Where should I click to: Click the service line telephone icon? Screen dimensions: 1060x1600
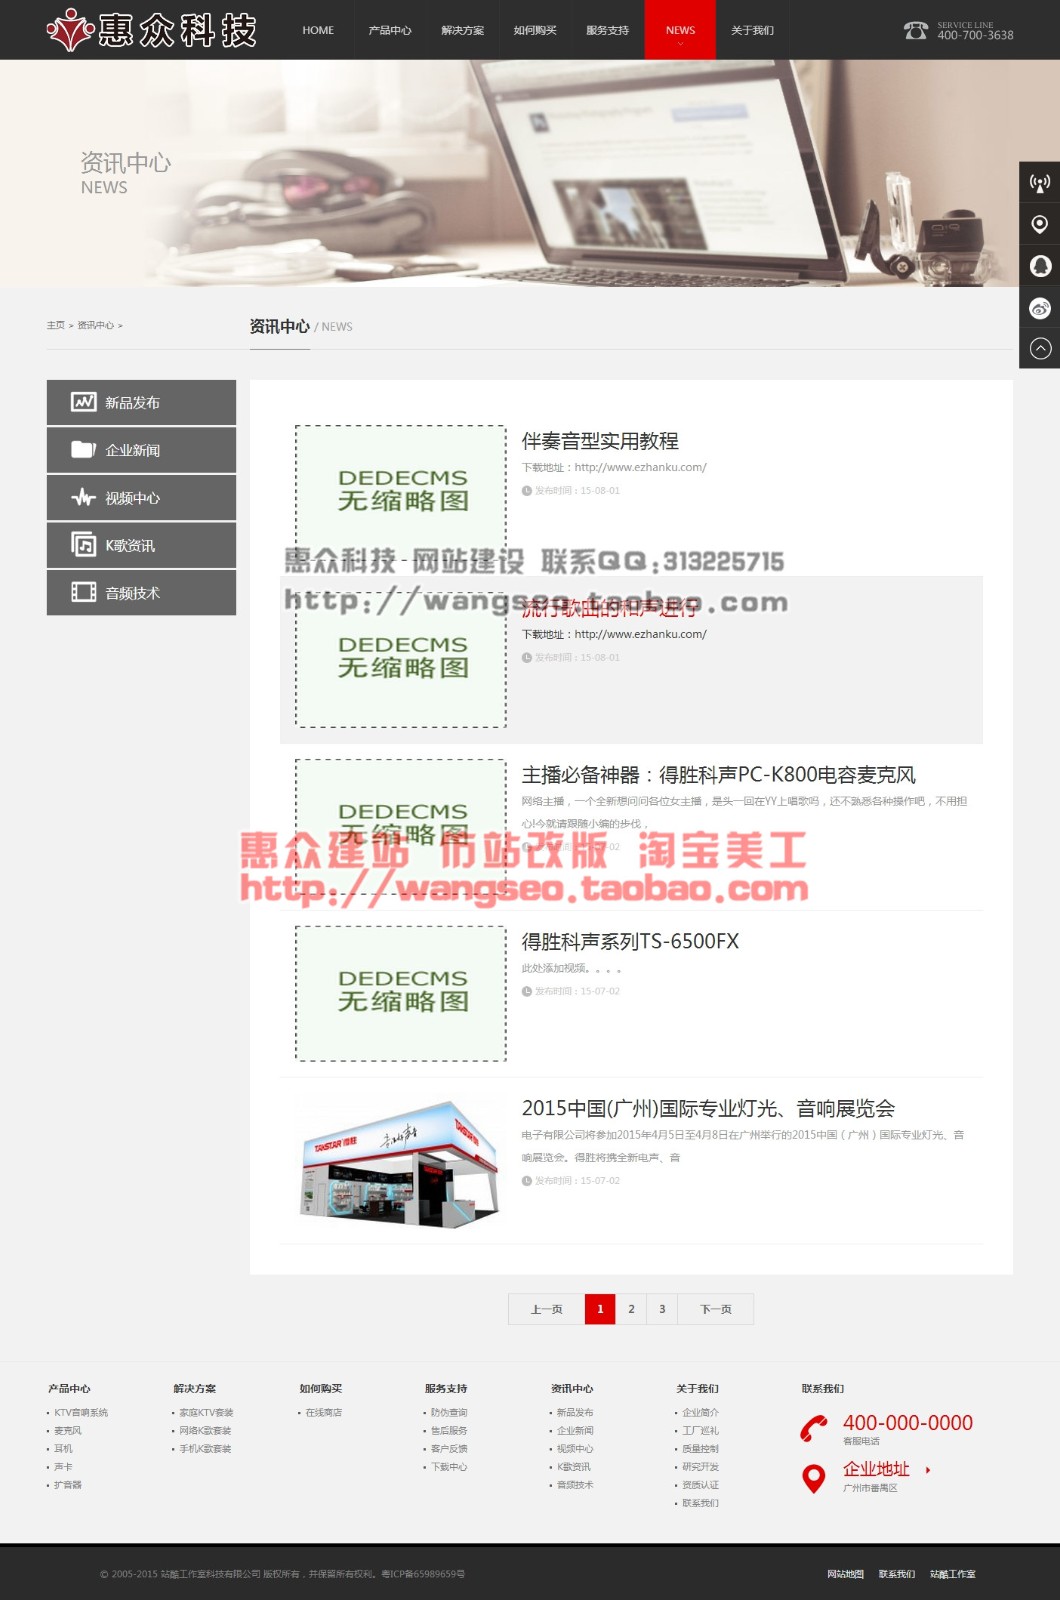pyautogui.click(x=915, y=30)
